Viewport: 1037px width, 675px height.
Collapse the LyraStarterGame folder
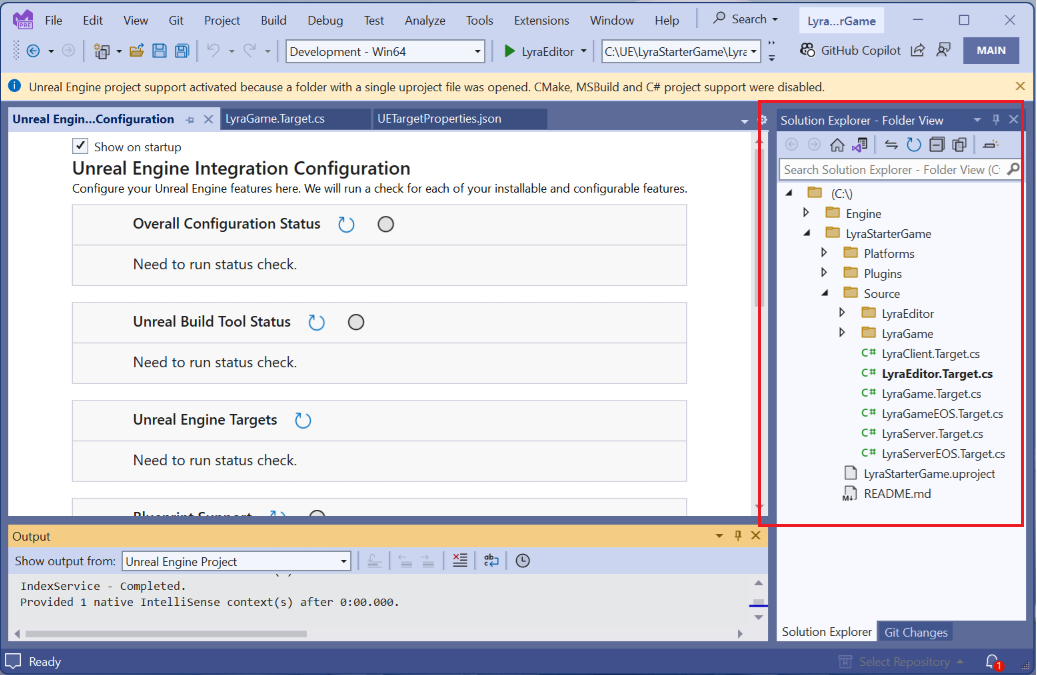(x=807, y=233)
